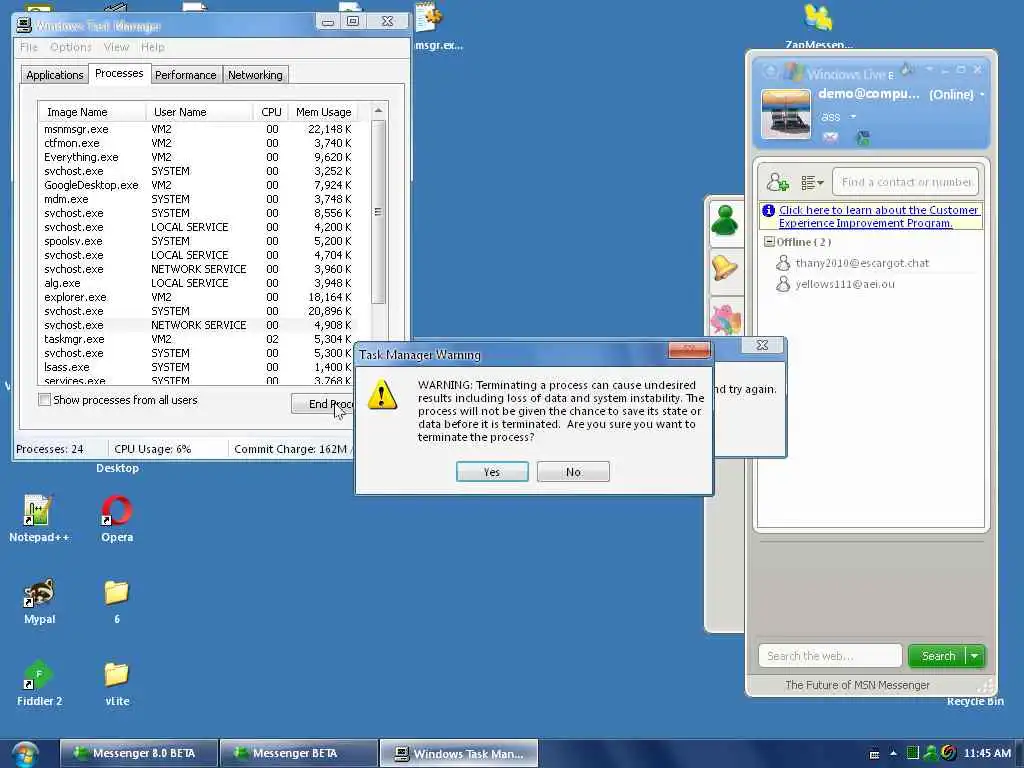Select the msnmsgr.exe process row
The image size is (1024, 768).
click(x=198, y=129)
